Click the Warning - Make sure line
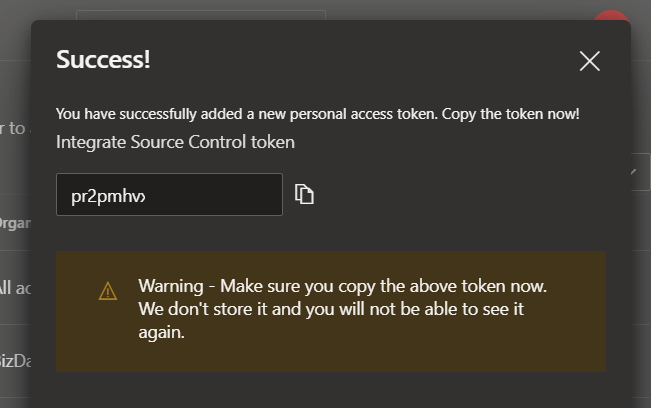 (x=343, y=286)
